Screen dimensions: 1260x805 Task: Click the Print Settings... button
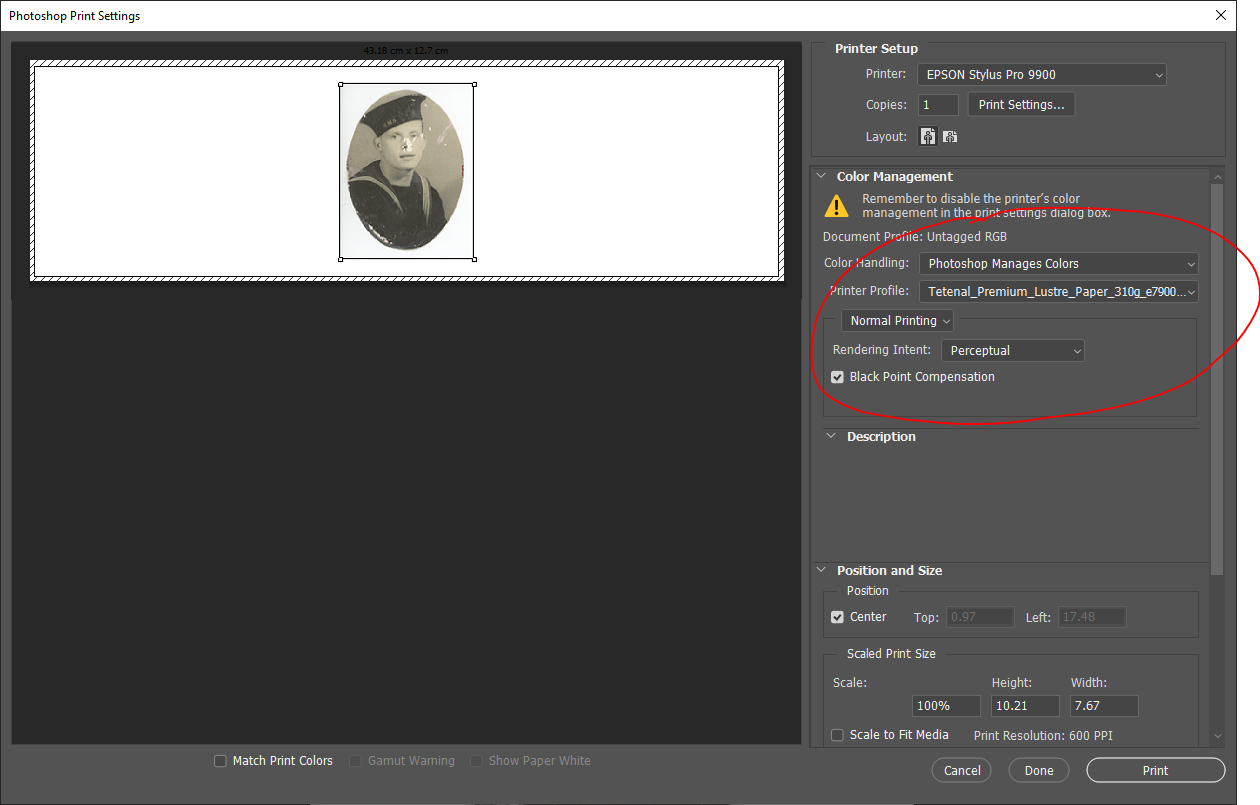[1021, 105]
